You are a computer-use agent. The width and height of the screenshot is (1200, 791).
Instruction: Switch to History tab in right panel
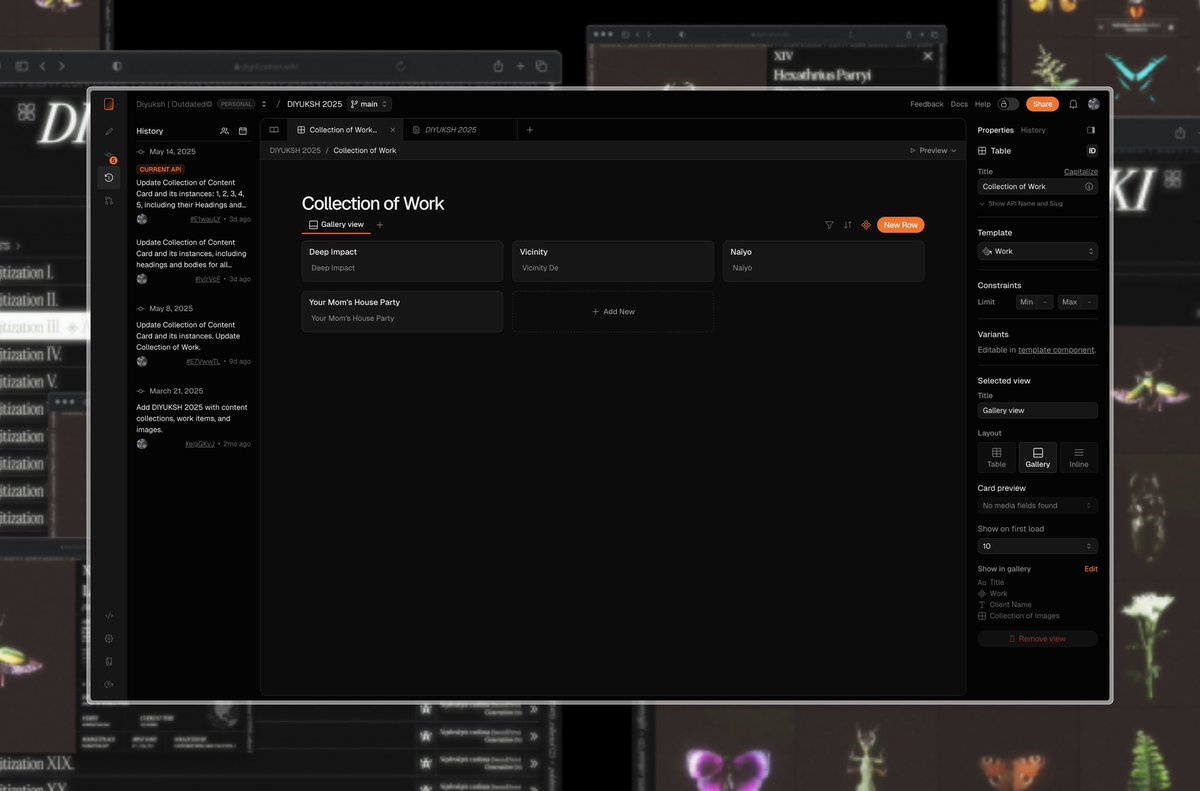[x=1033, y=130]
